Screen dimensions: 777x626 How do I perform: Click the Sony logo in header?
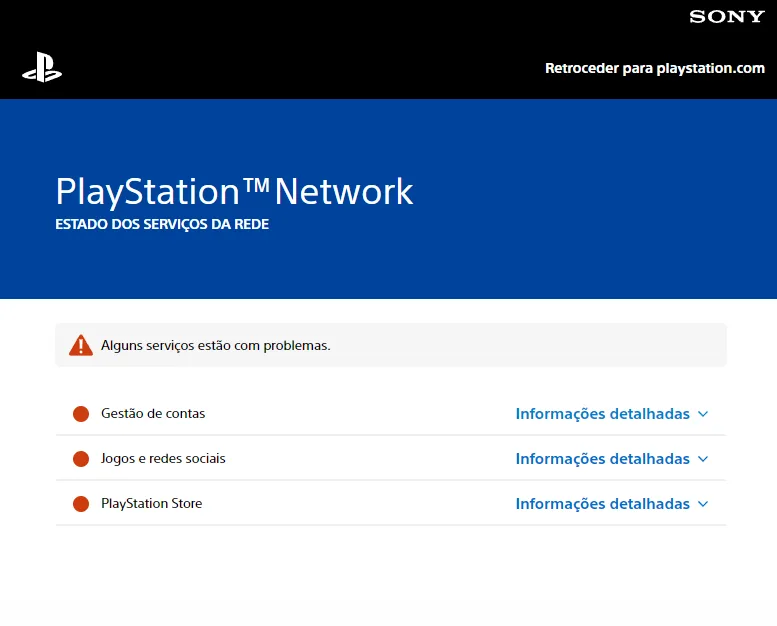click(x=726, y=17)
